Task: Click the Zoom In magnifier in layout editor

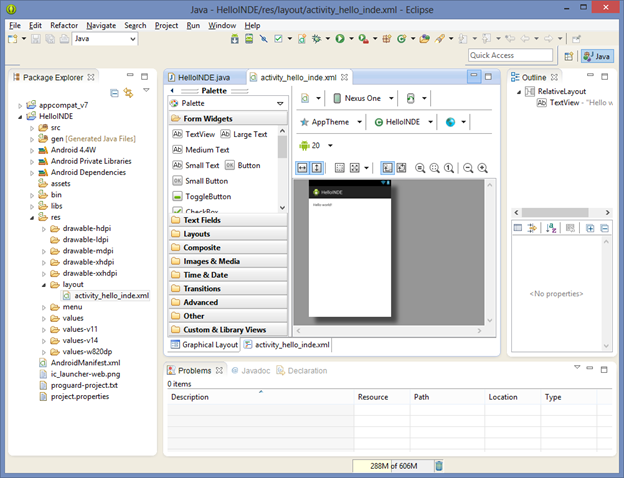Action: [x=483, y=168]
